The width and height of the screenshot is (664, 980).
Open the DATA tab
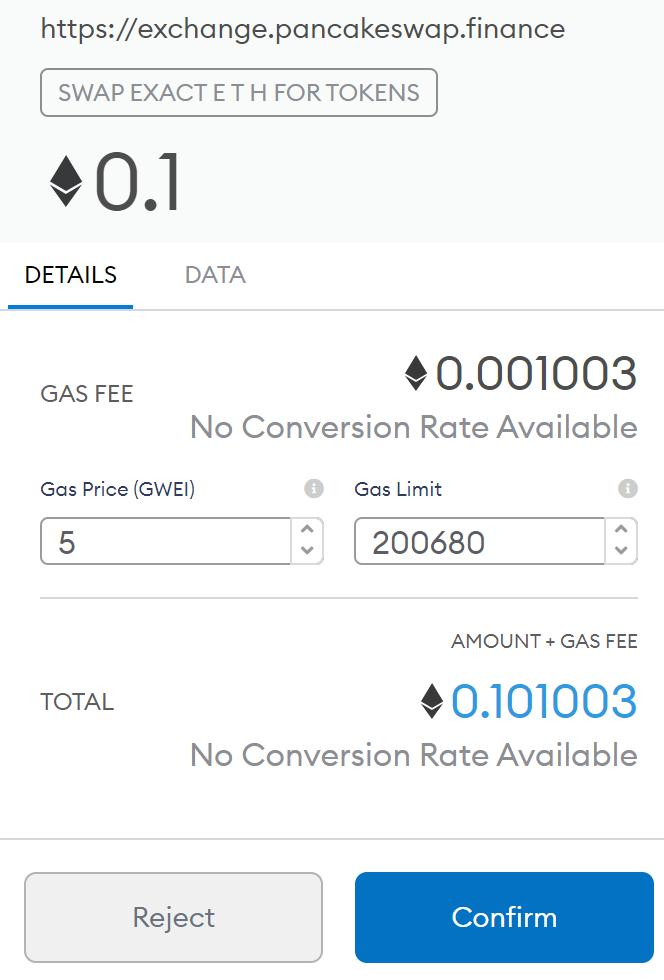click(x=215, y=275)
